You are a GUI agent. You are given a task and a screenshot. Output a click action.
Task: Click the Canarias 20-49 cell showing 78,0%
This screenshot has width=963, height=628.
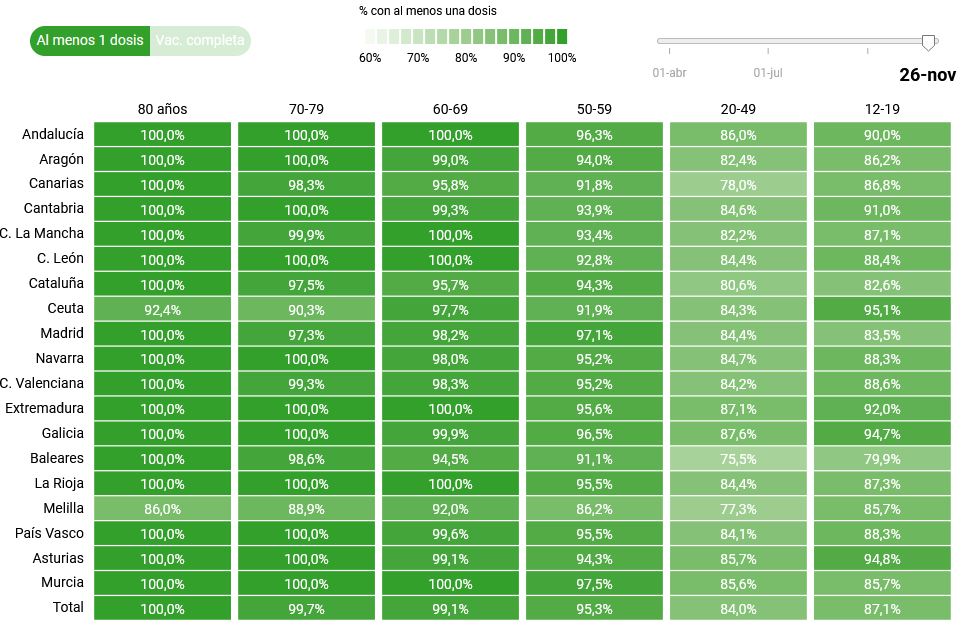tap(738, 184)
